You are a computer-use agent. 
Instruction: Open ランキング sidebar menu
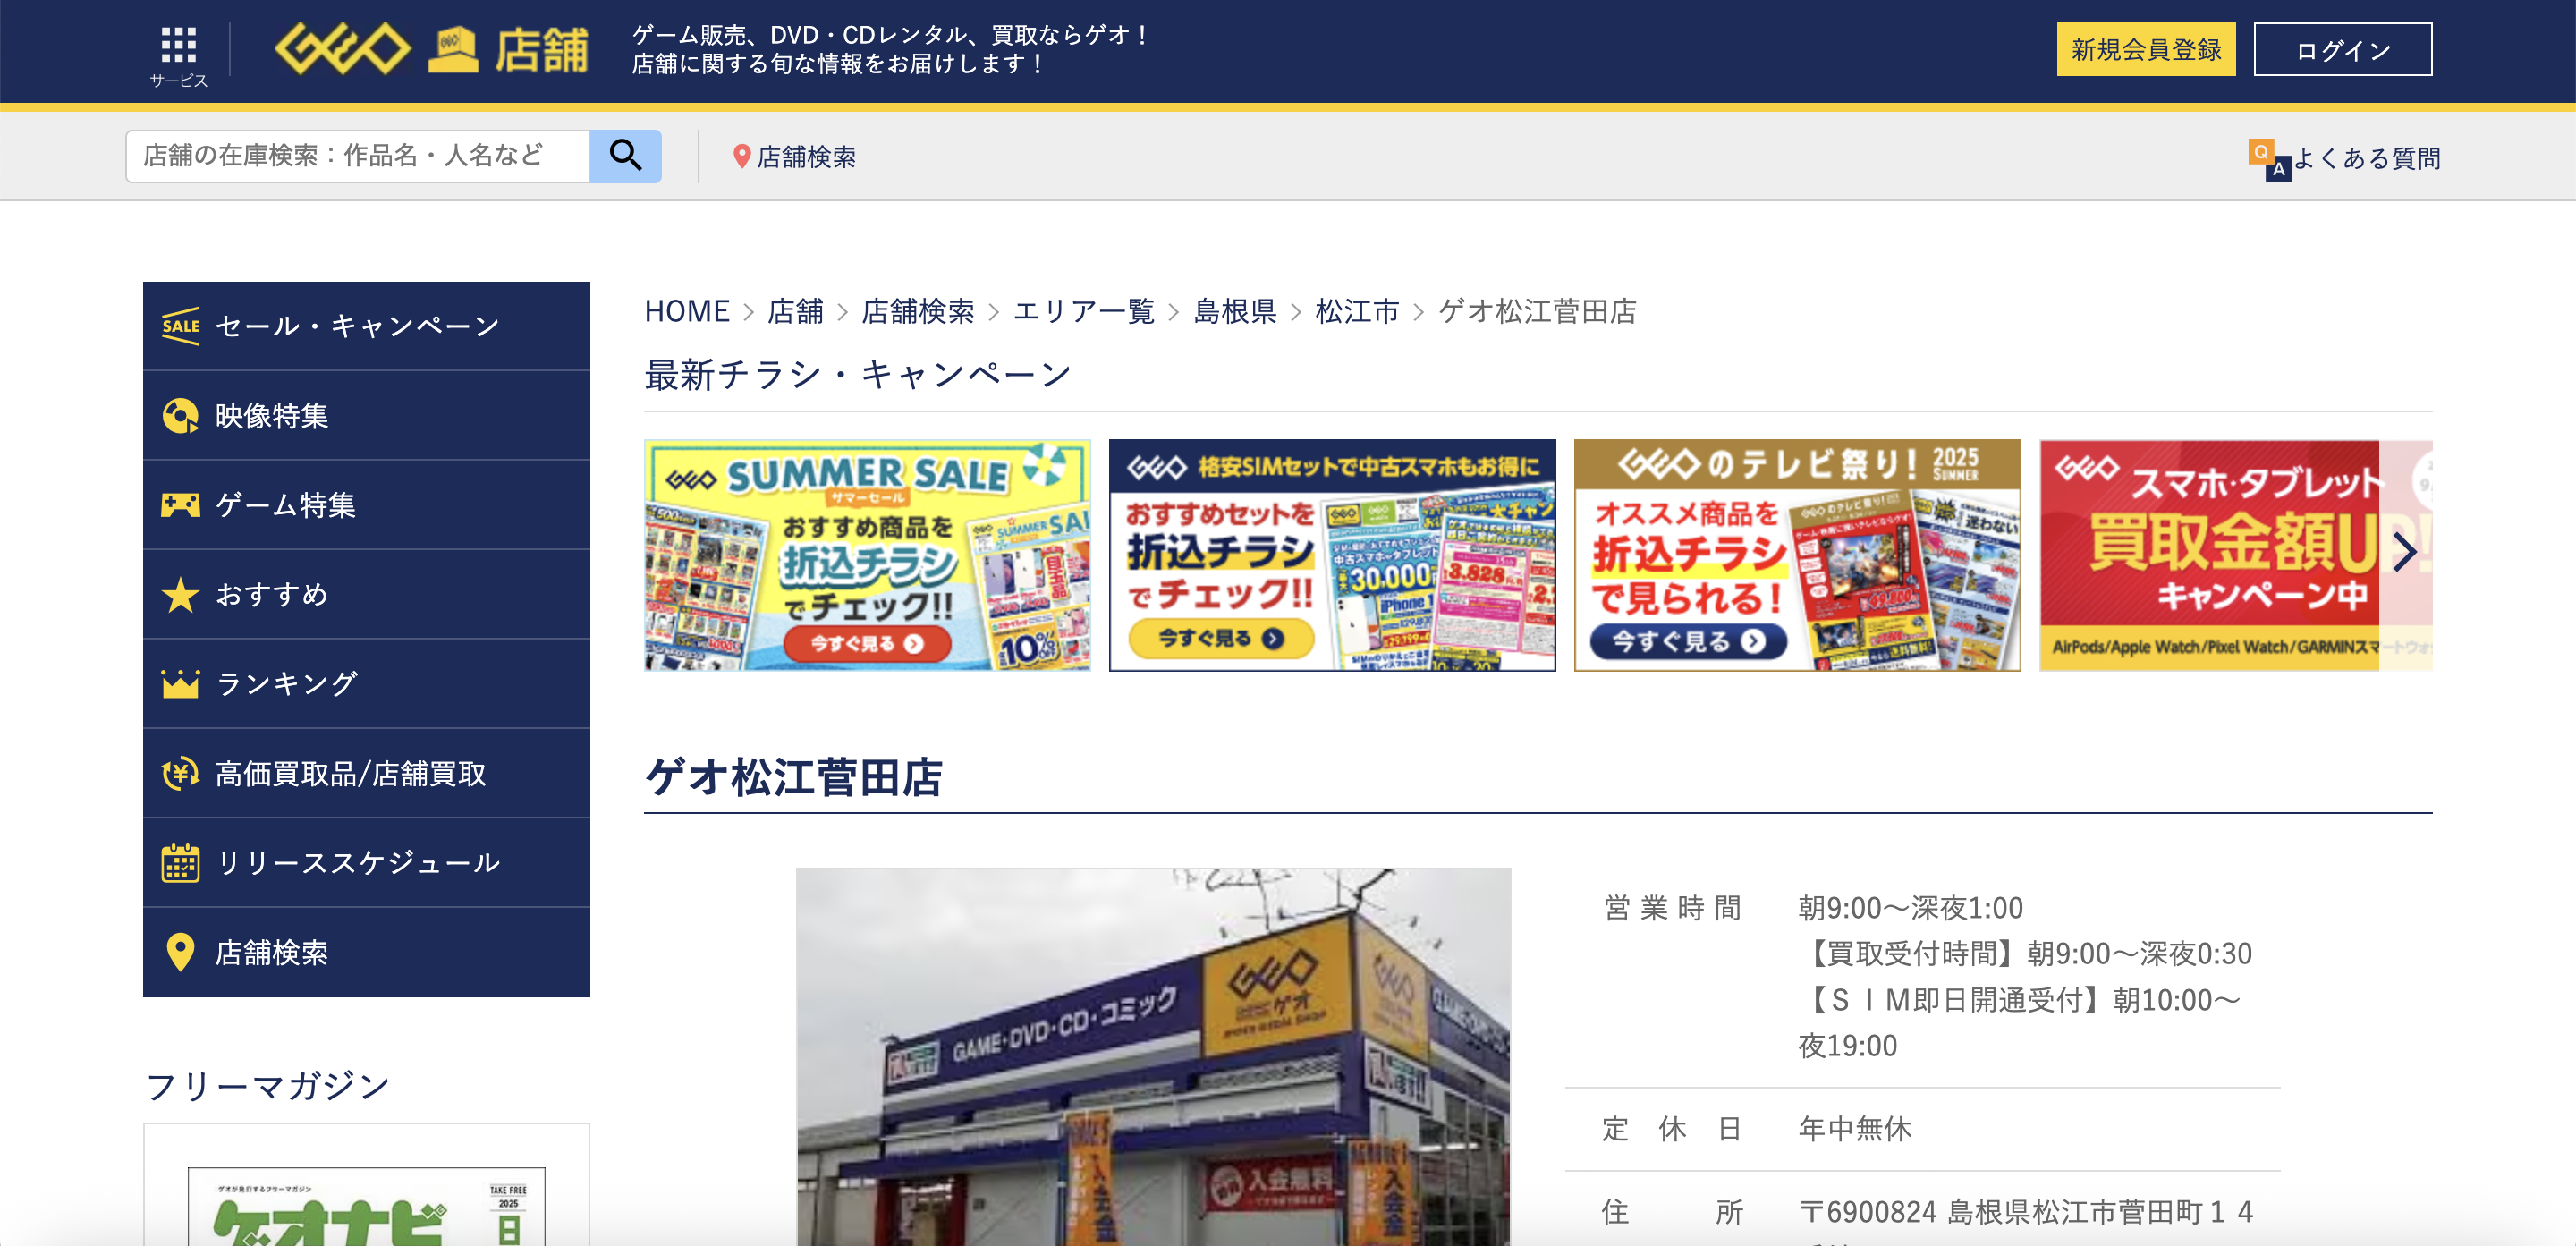click(x=366, y=684)
